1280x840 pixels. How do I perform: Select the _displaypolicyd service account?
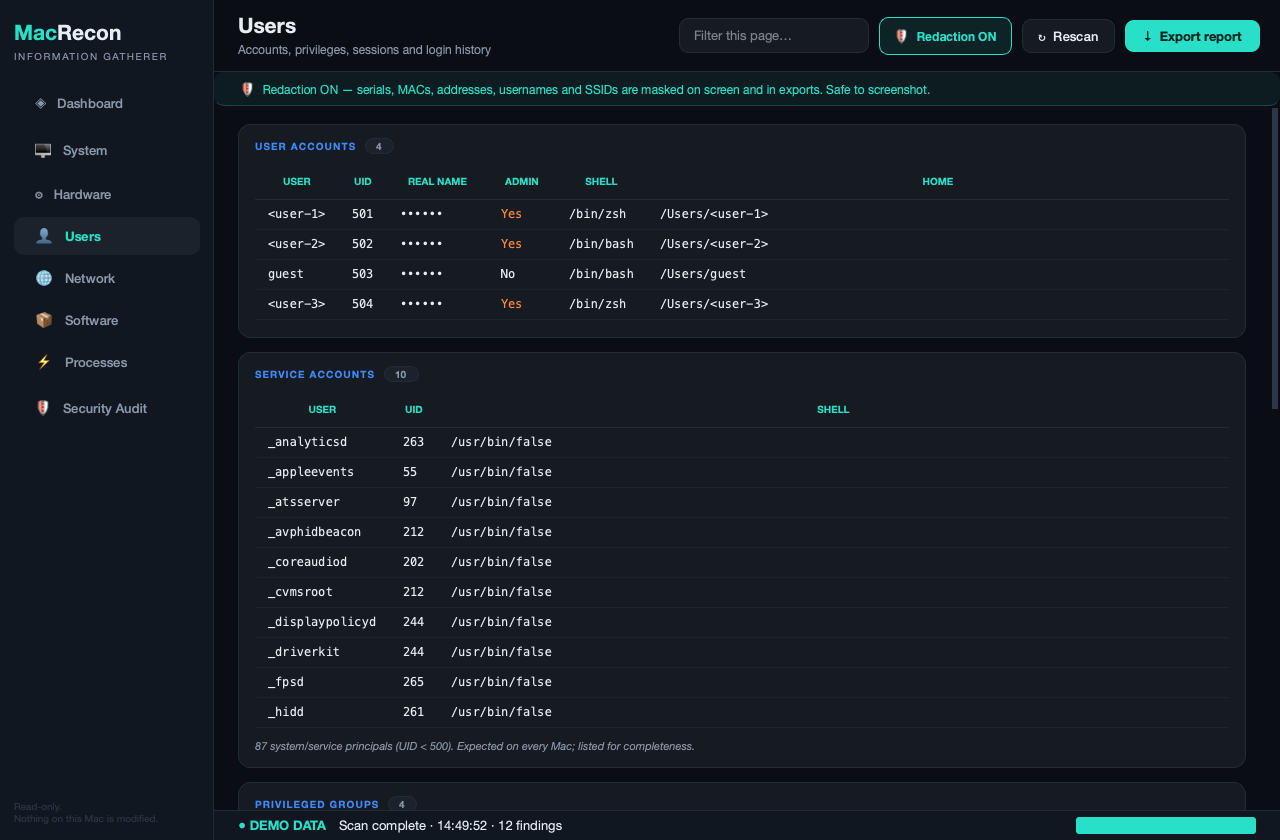322,622
